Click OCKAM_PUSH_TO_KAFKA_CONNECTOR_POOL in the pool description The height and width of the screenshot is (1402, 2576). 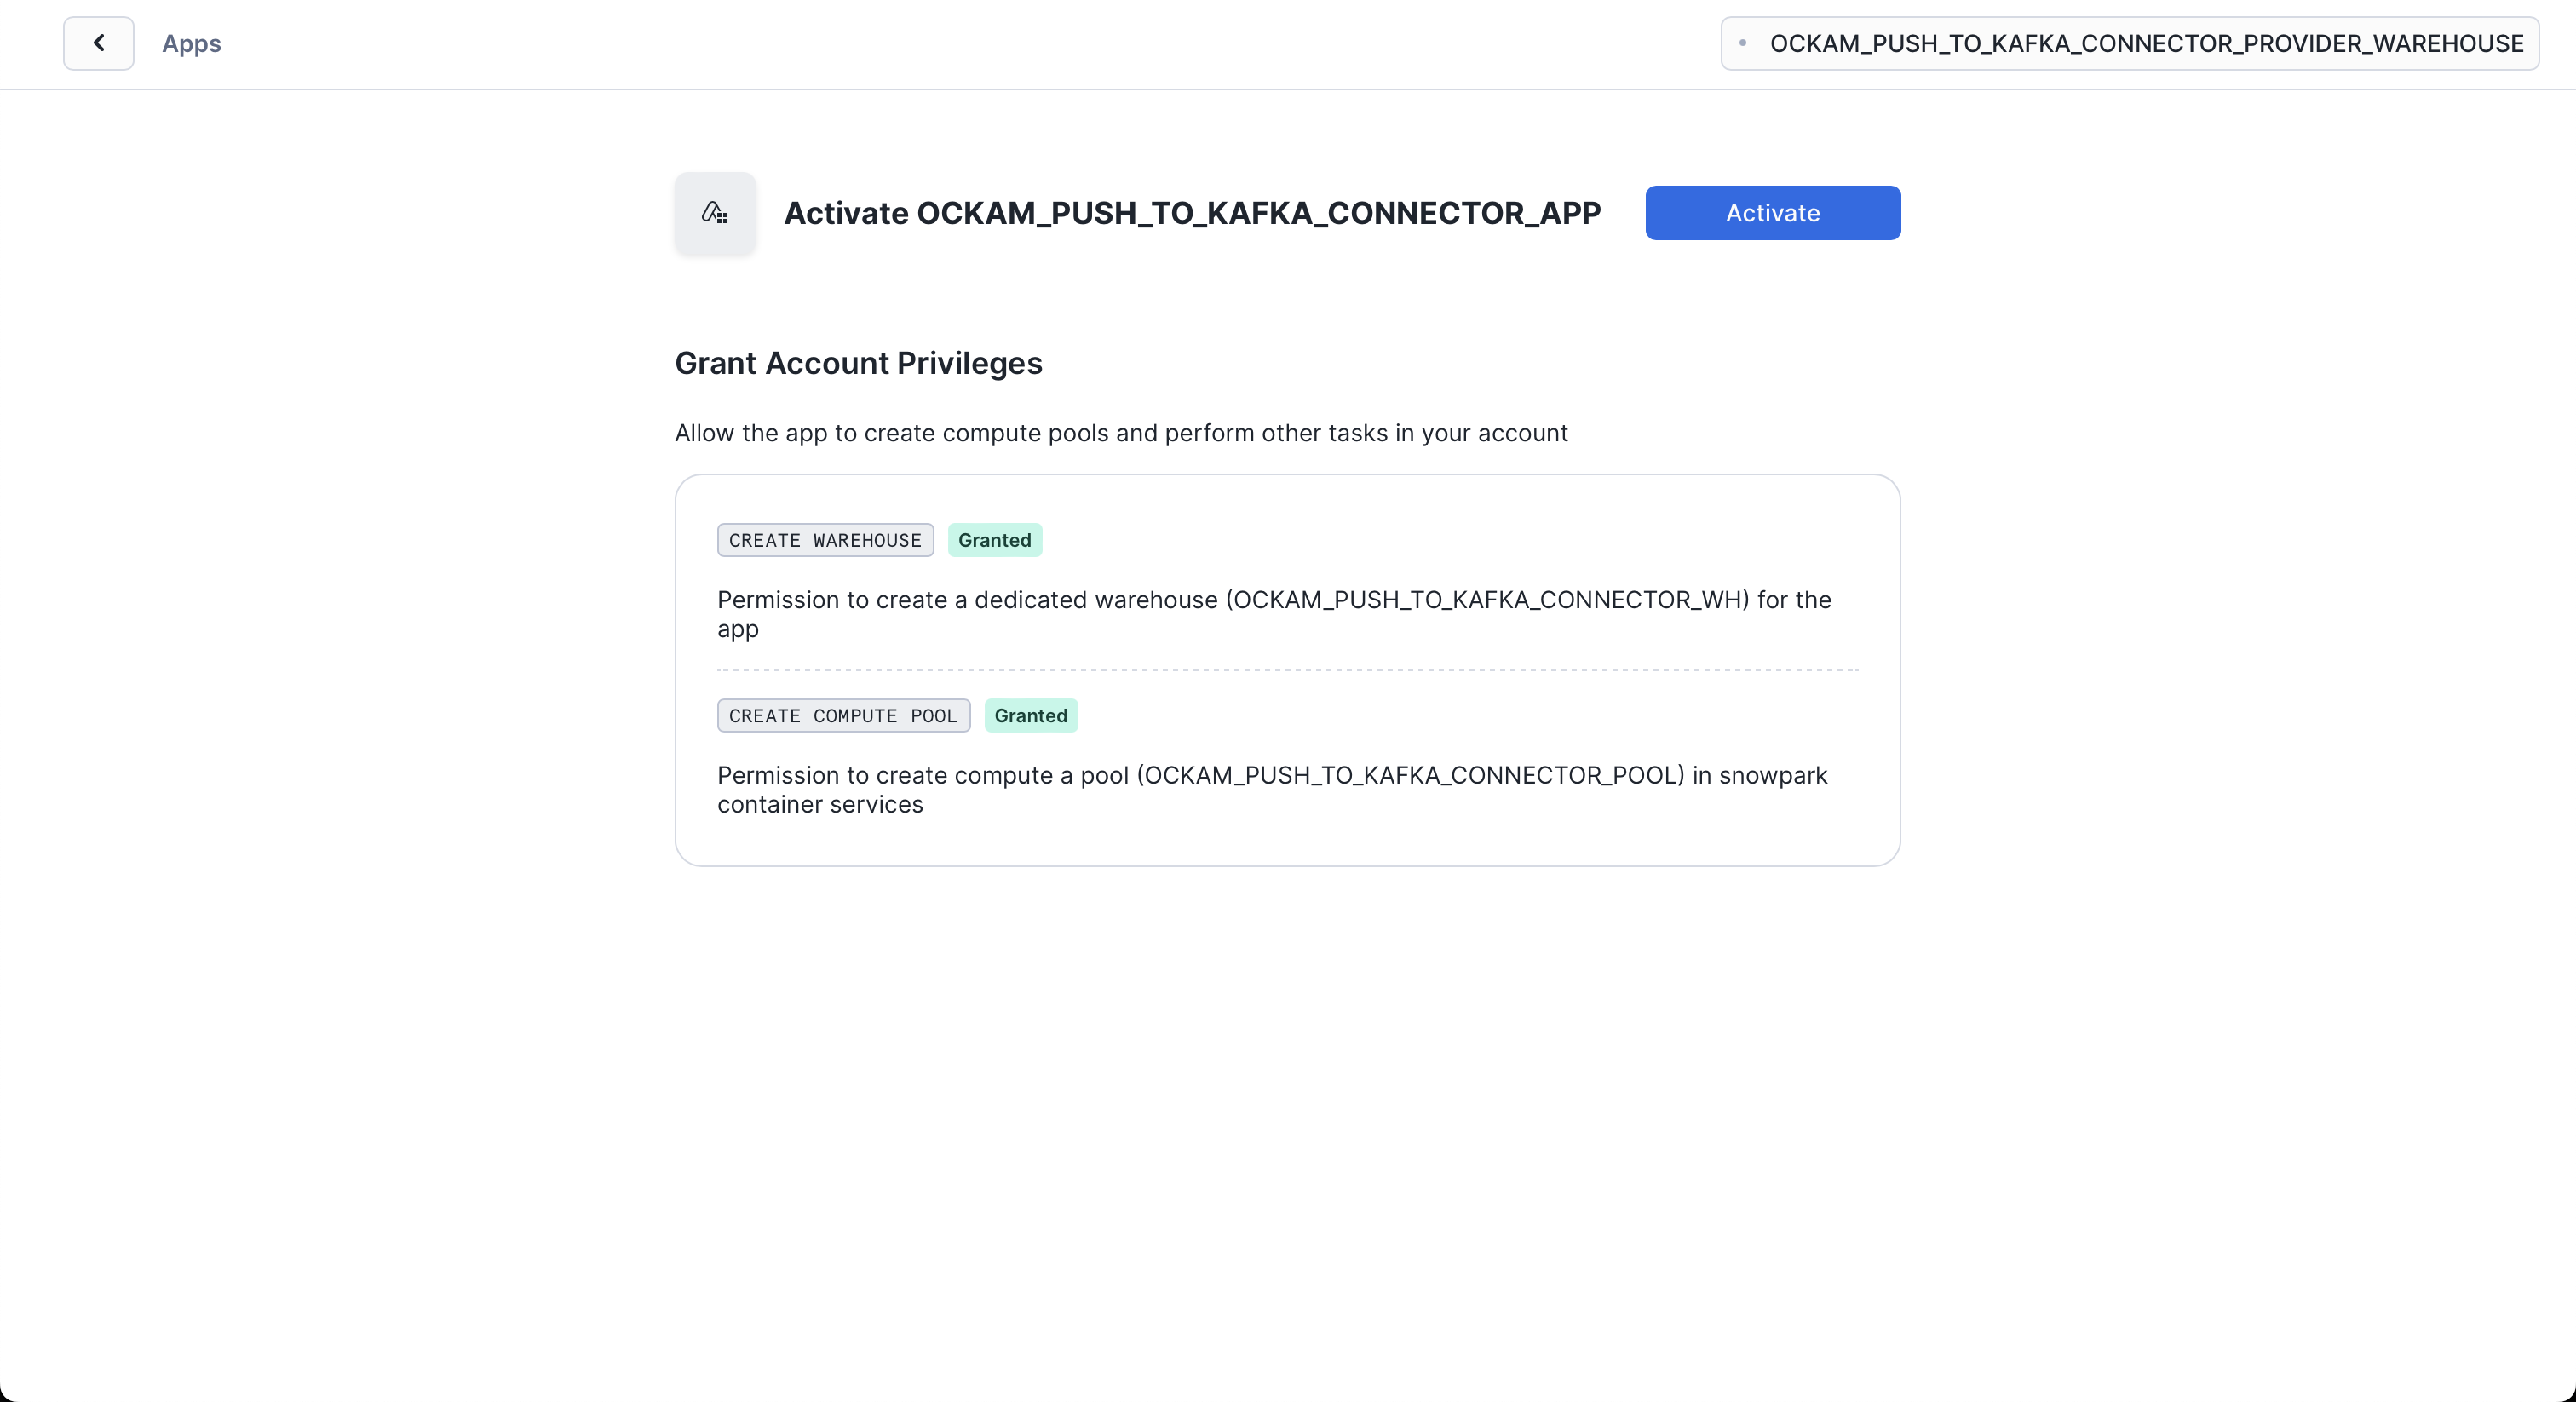point(1410,776)
